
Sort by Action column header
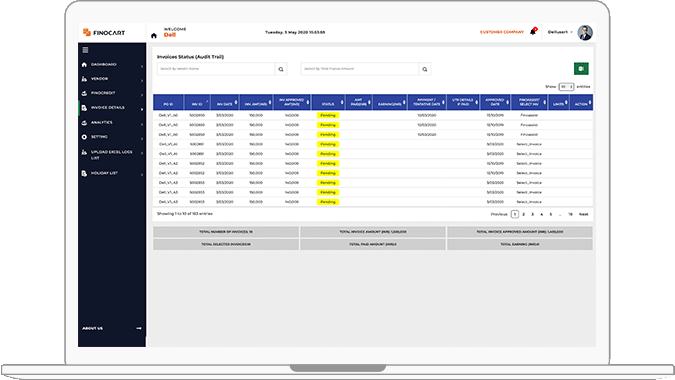coord(581,102)
